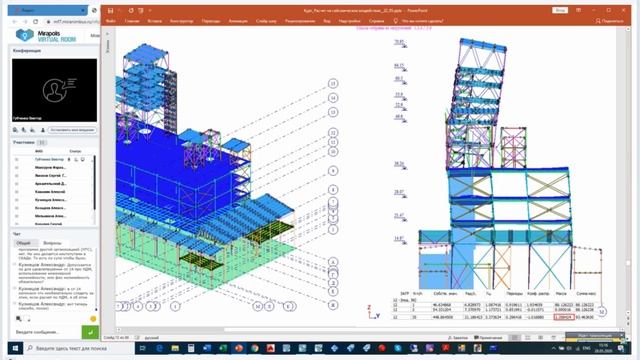Select participant Мельников in the list
640x360 pixels.
tap(51, 216)
